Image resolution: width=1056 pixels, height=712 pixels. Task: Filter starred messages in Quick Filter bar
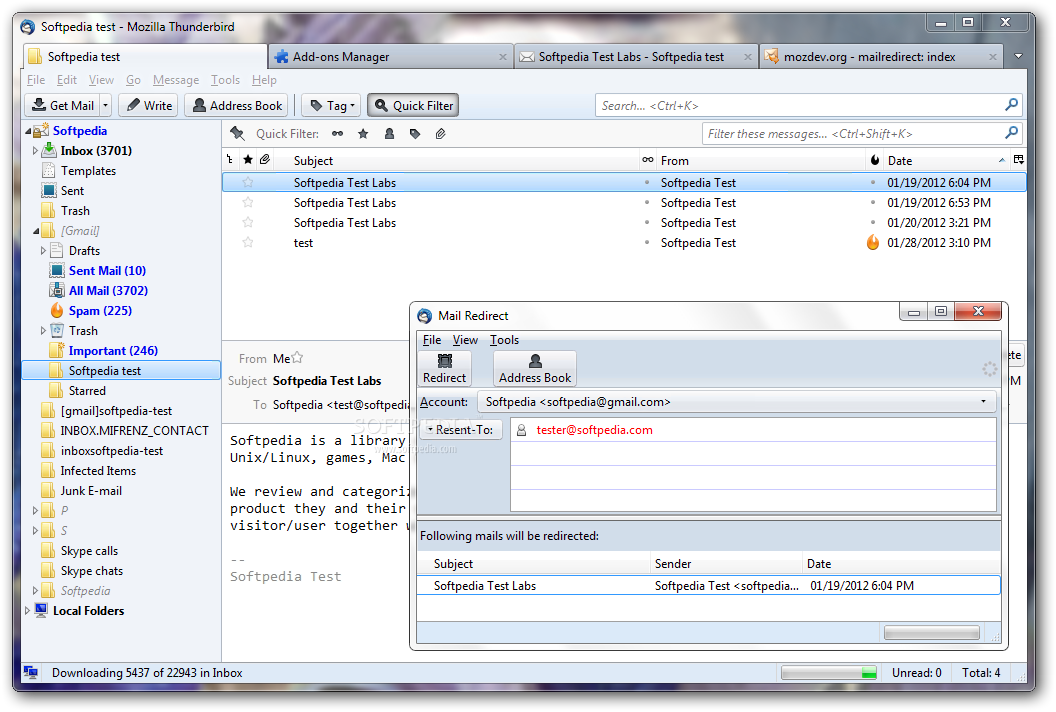(363, 134)
